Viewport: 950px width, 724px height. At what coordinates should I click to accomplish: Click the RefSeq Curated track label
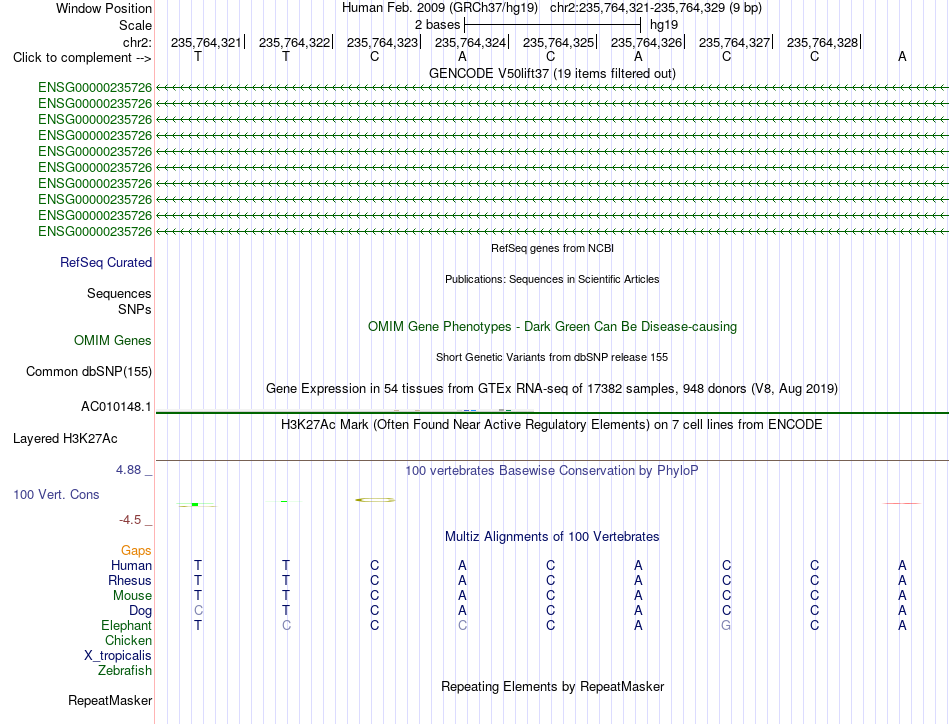click(106, 262)
